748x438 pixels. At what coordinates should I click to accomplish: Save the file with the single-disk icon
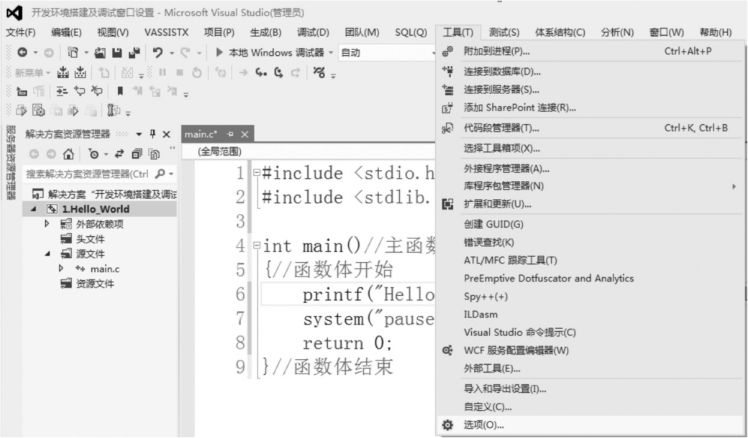coord(117,52)
